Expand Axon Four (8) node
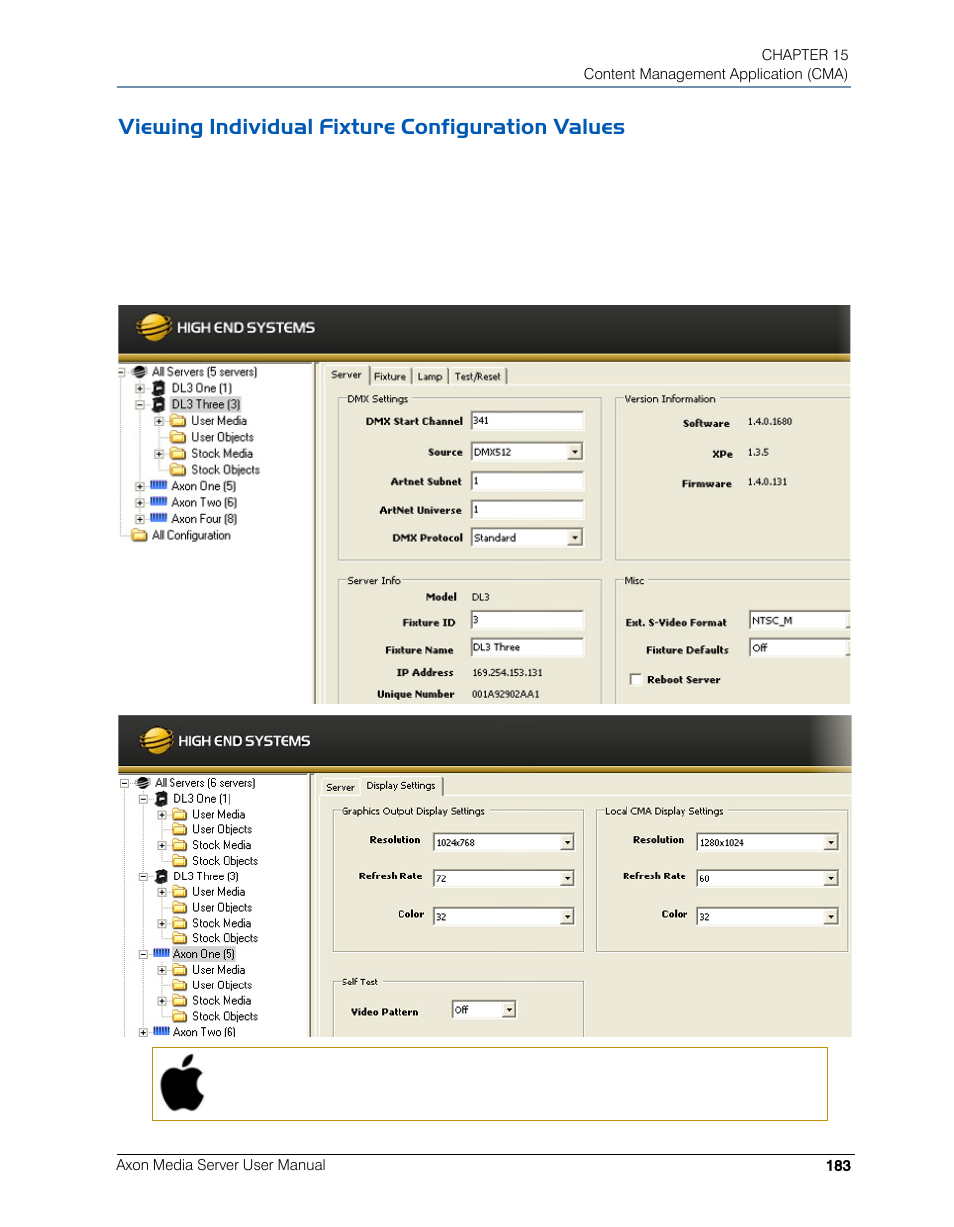This screenshot has height=1227, width=954. click(140, 519)
